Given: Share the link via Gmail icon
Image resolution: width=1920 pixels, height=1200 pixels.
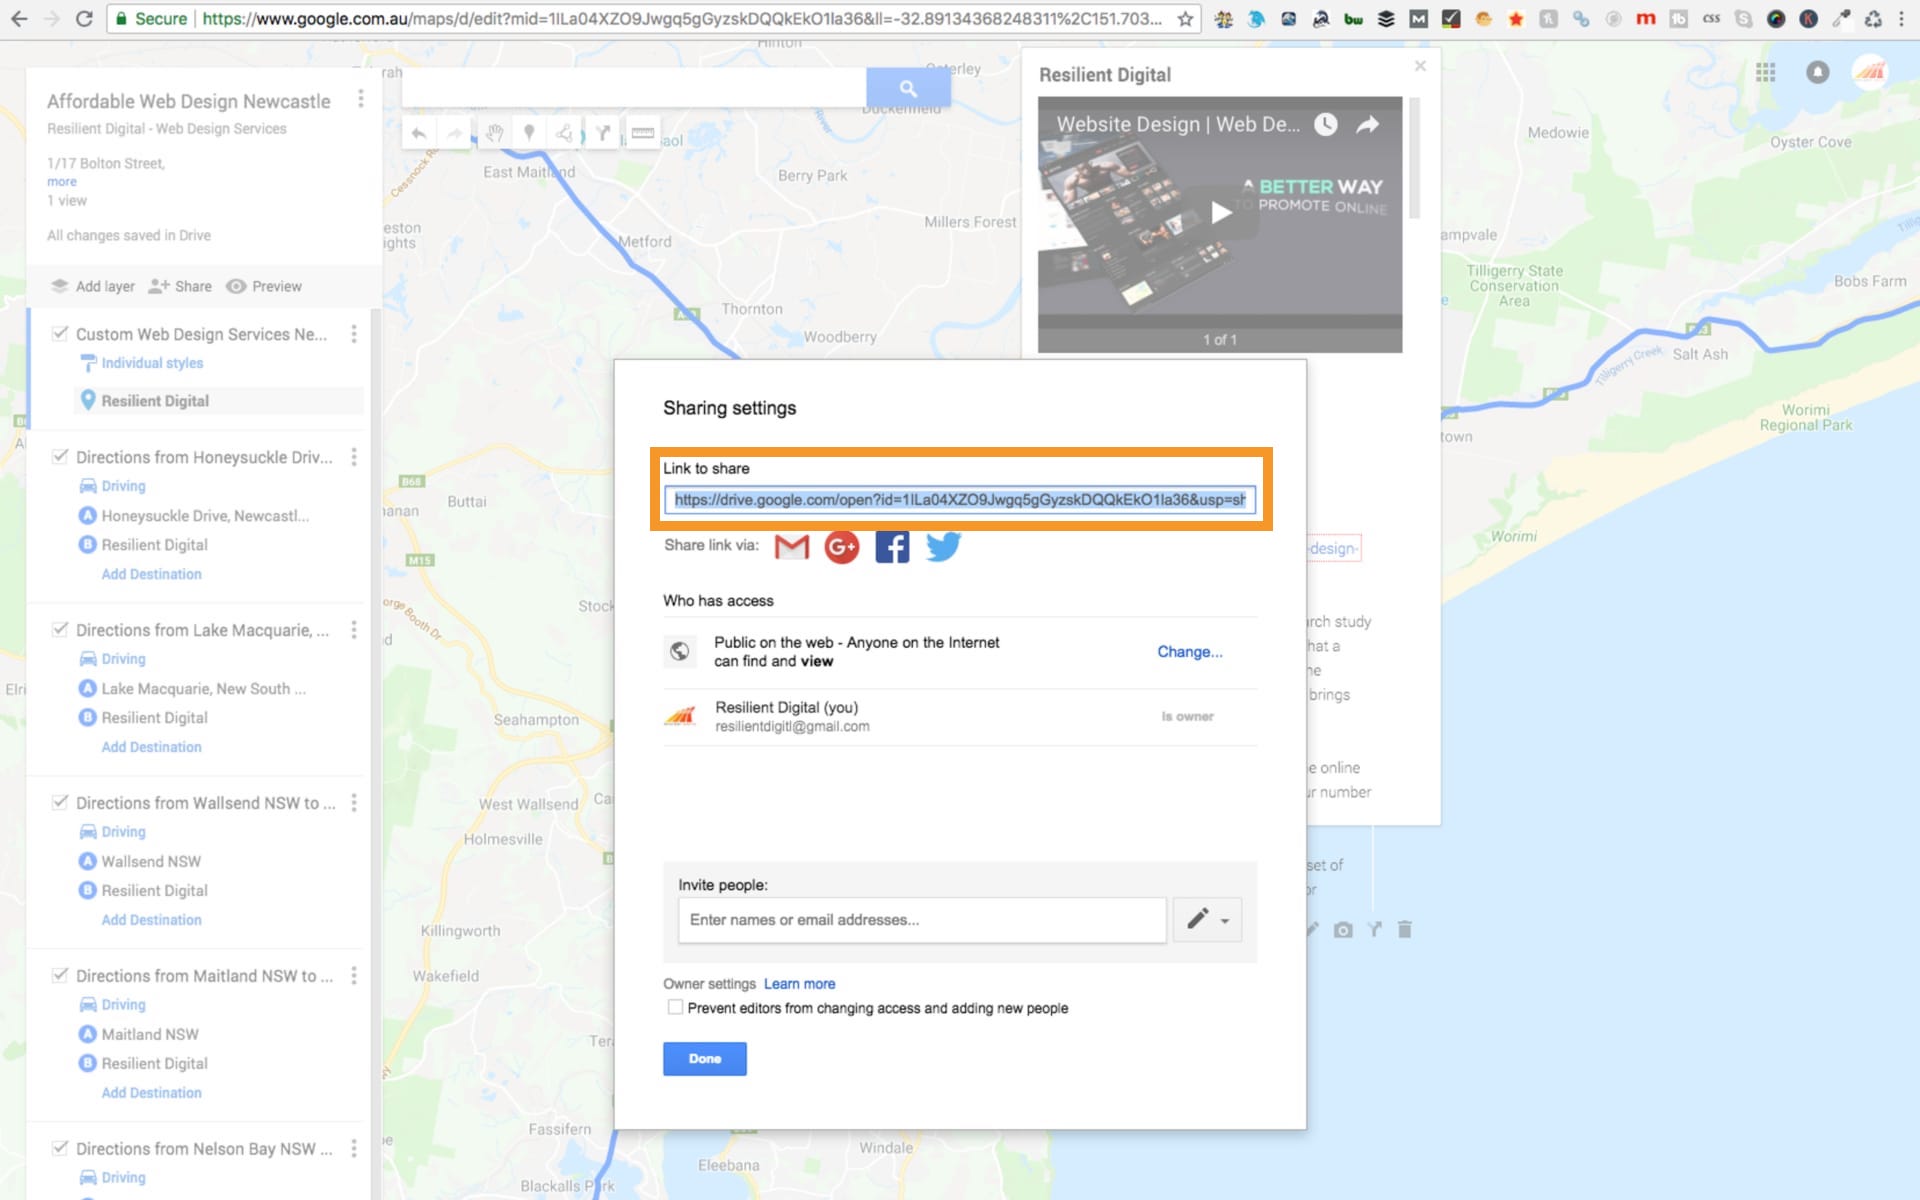Looking at the screenshot, I should coord(791,547).
